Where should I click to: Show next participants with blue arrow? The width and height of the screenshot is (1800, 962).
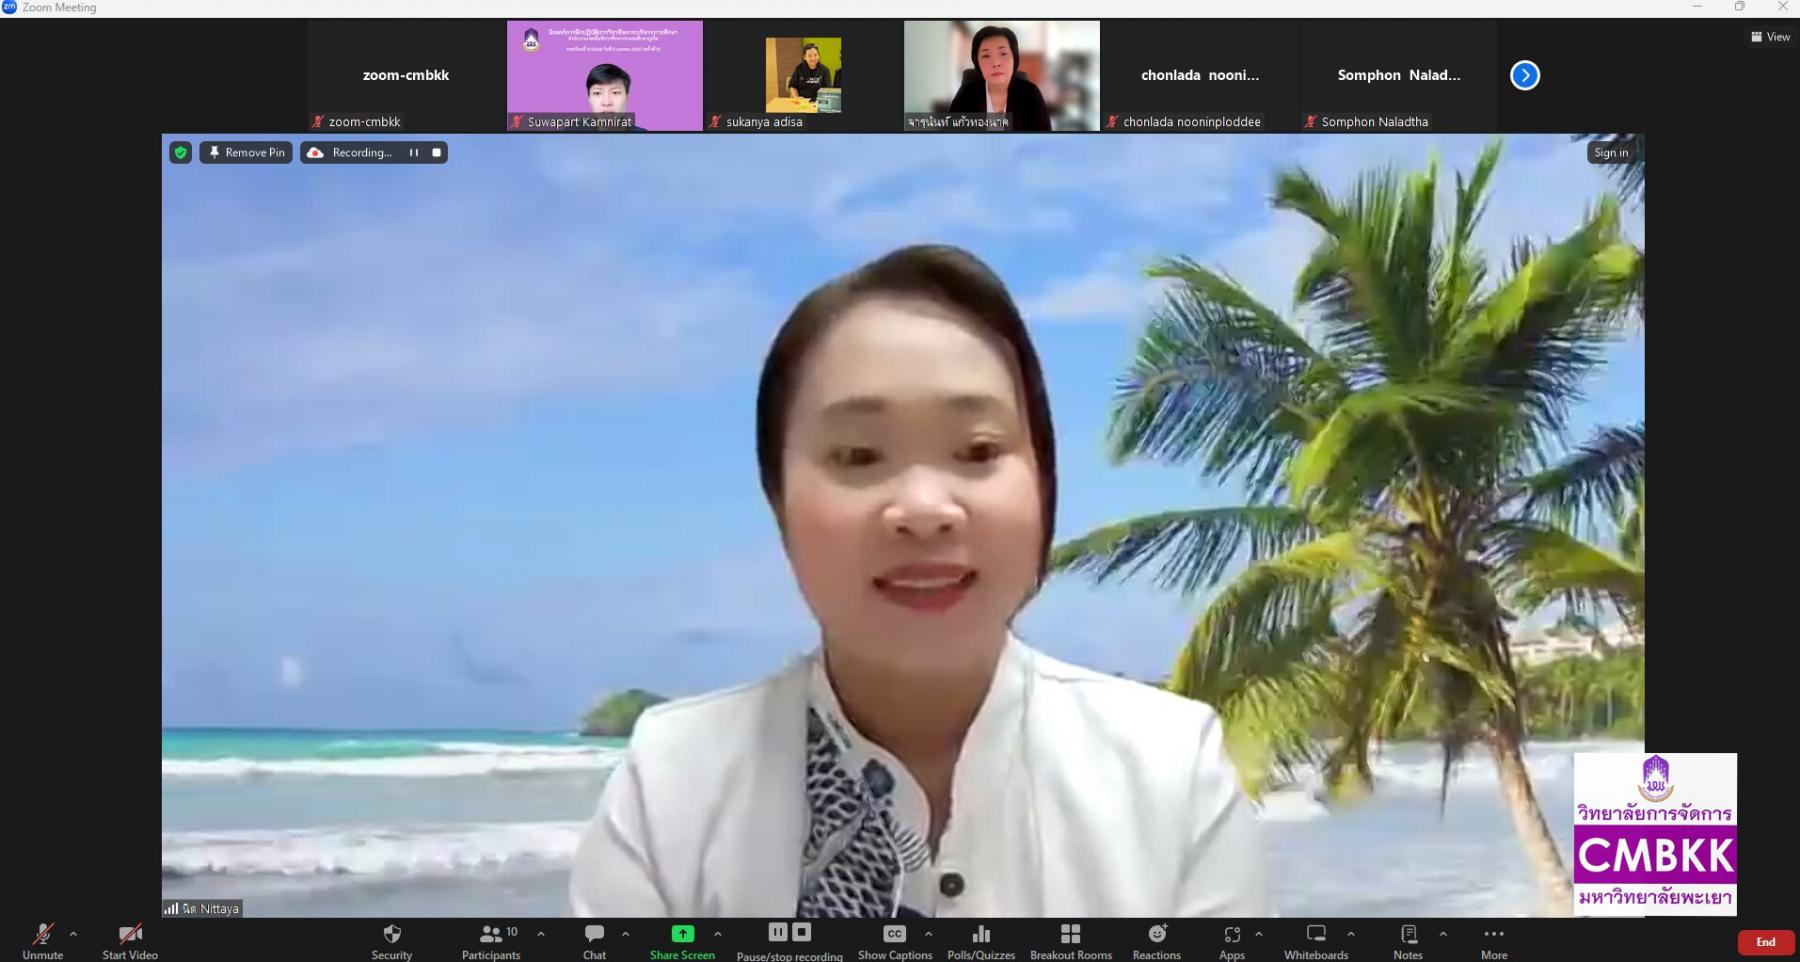pos(1525,75)
